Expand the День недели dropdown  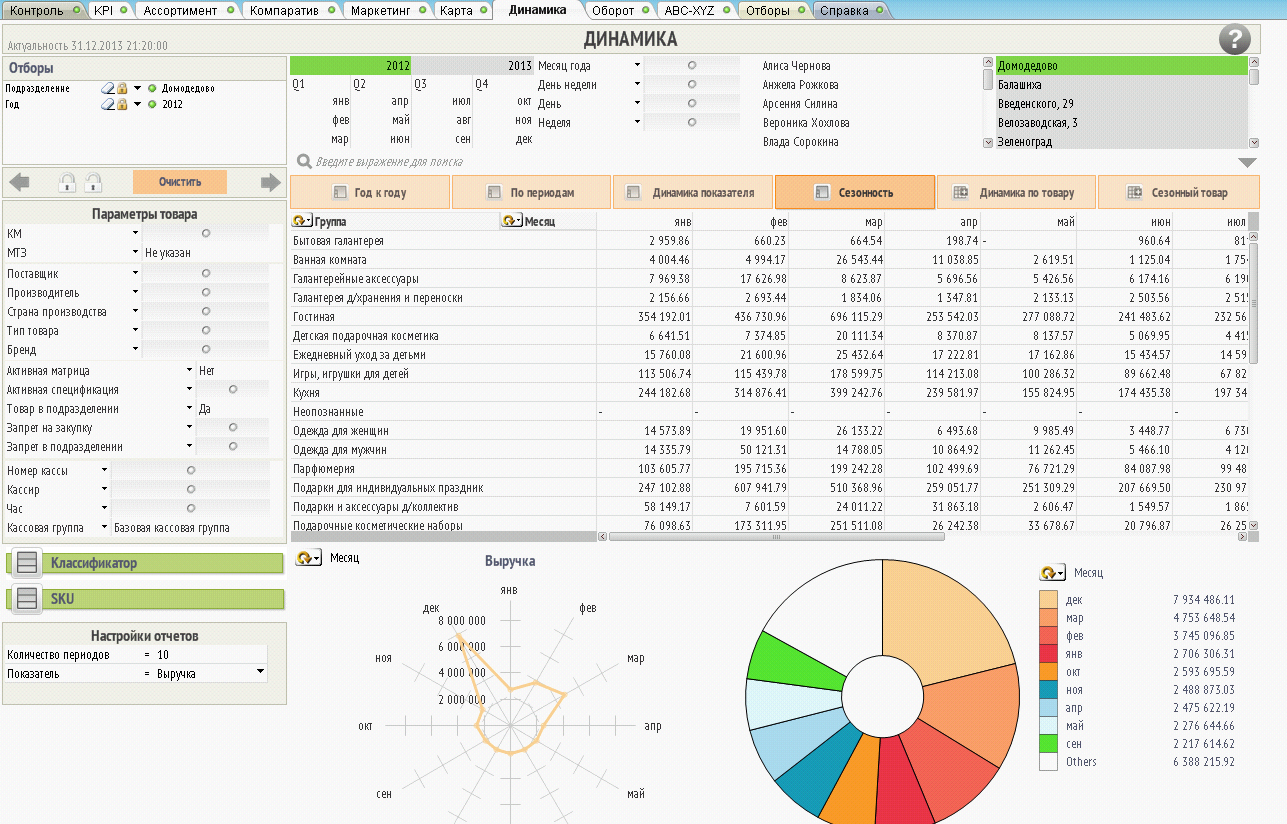point(637,85)
